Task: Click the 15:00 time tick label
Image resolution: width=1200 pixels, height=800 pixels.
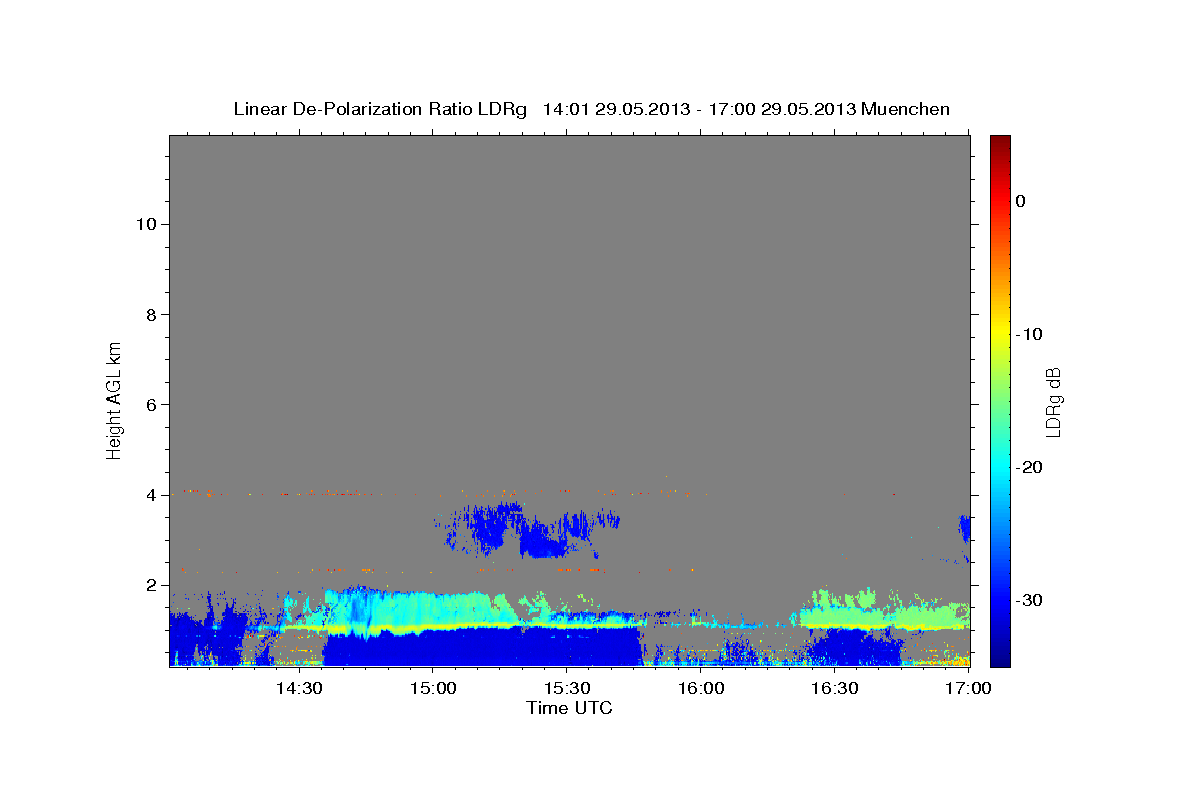Action: point(433,688)
